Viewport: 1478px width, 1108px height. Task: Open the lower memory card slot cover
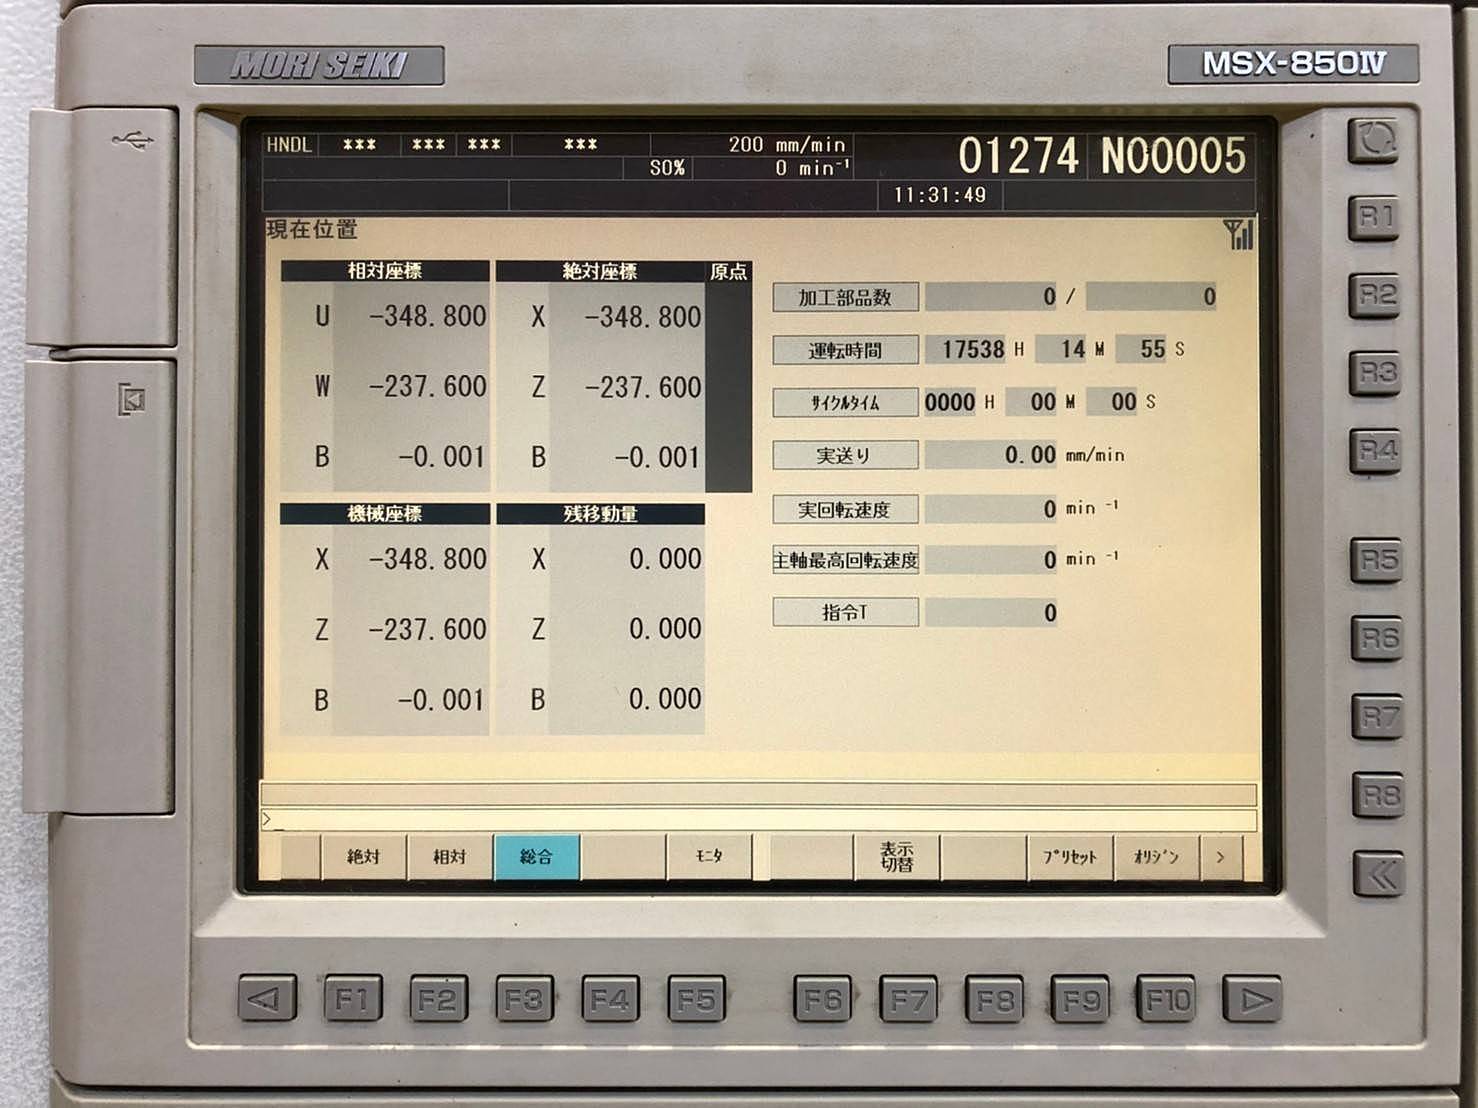click(x=100, y=585)
